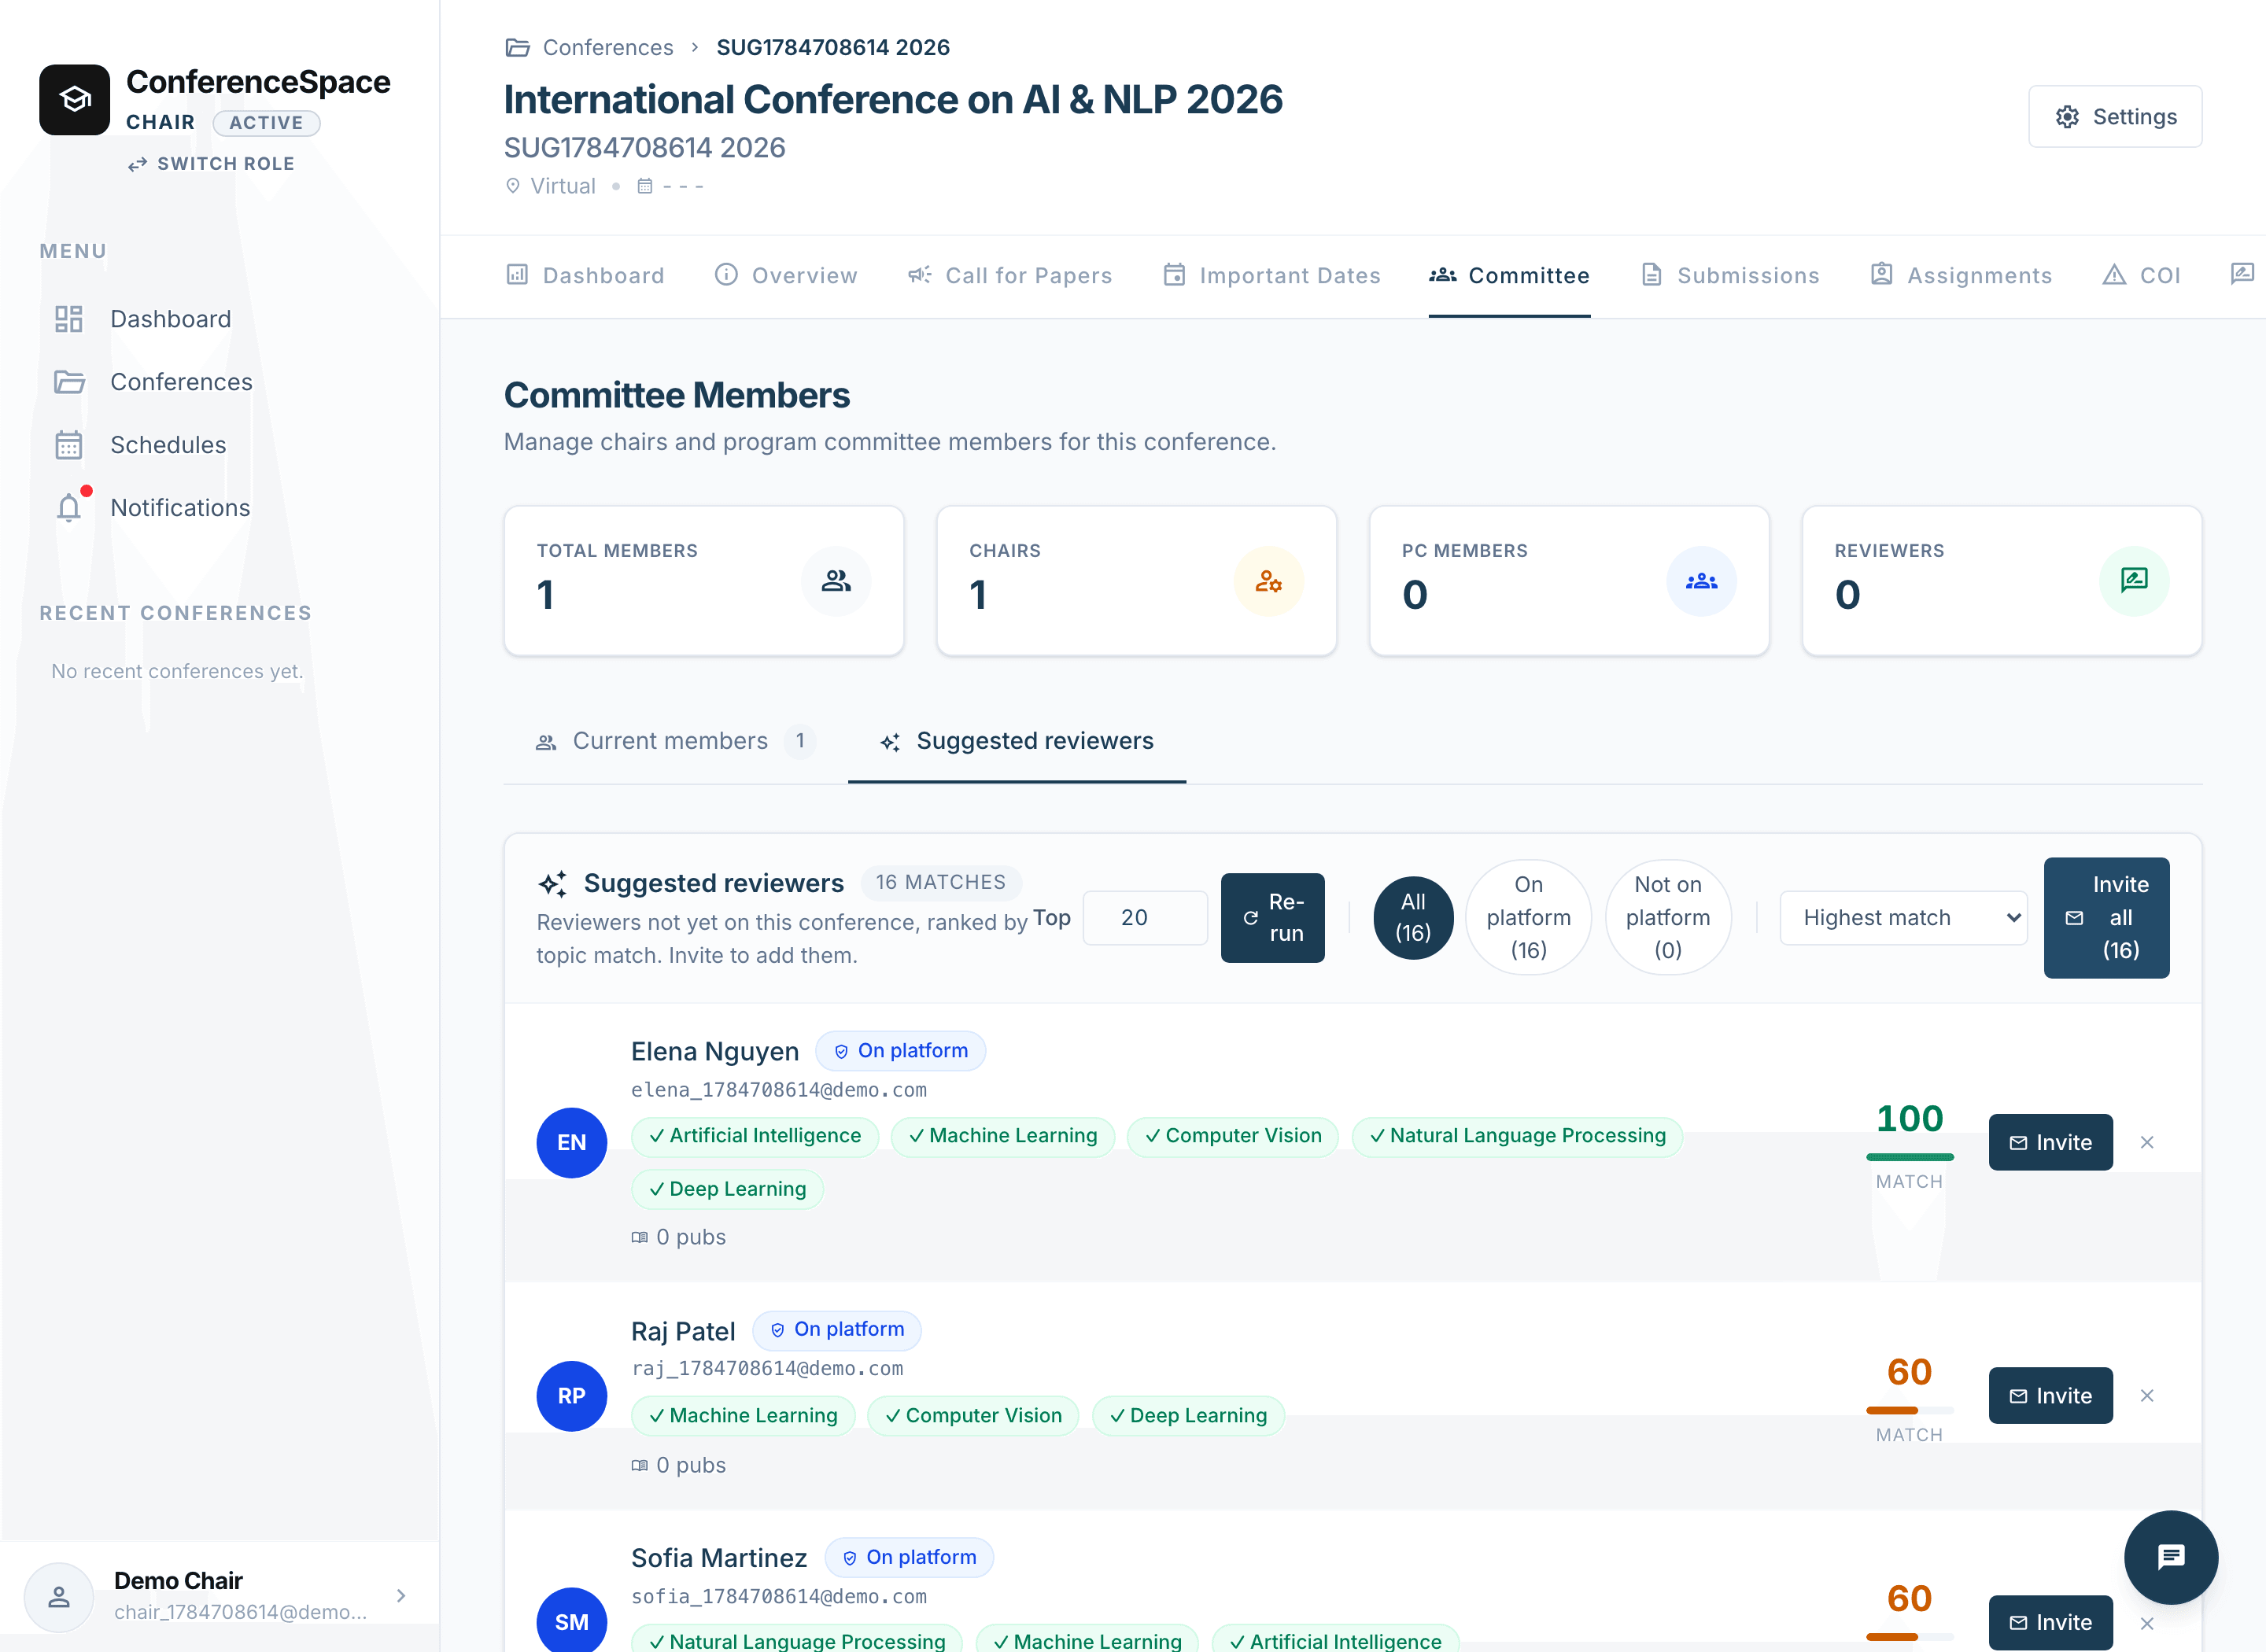Invite Raj Patel
The width and height of the screenshot is (2266, 1652).
(2050, 1395)
